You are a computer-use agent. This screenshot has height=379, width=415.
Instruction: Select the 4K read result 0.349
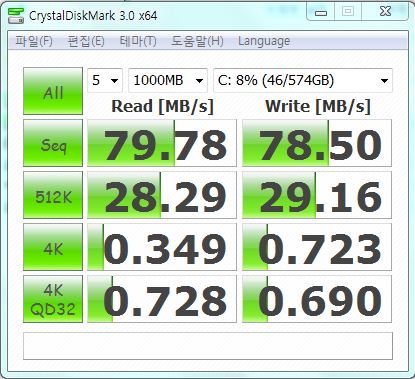click(x=162, y=247)
